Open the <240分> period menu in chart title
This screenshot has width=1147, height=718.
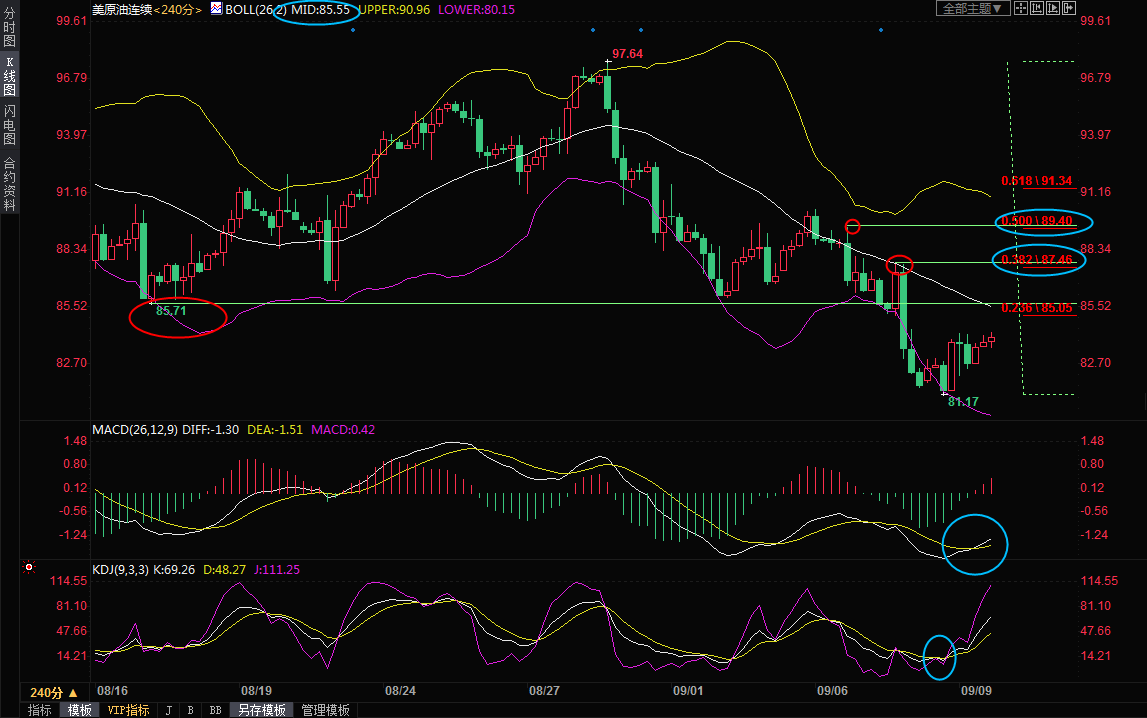[x=179, y=8]
